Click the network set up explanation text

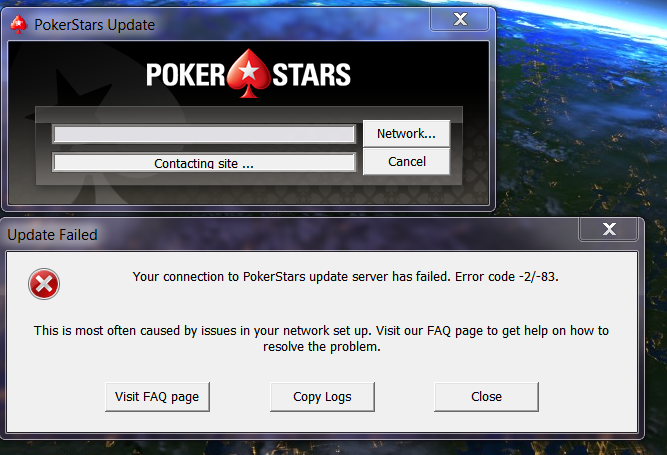pyautogui.click(x=322, y=338)
